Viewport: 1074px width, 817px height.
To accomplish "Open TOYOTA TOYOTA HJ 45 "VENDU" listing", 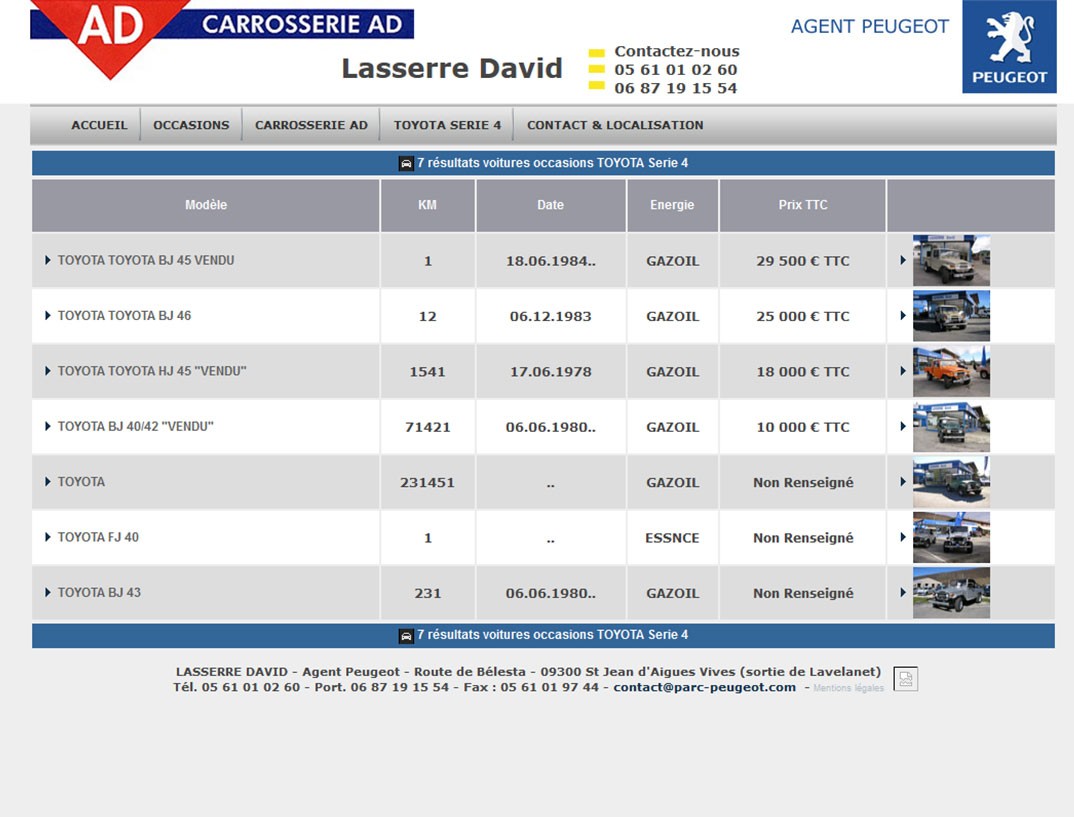I will (x=151, y=371).
